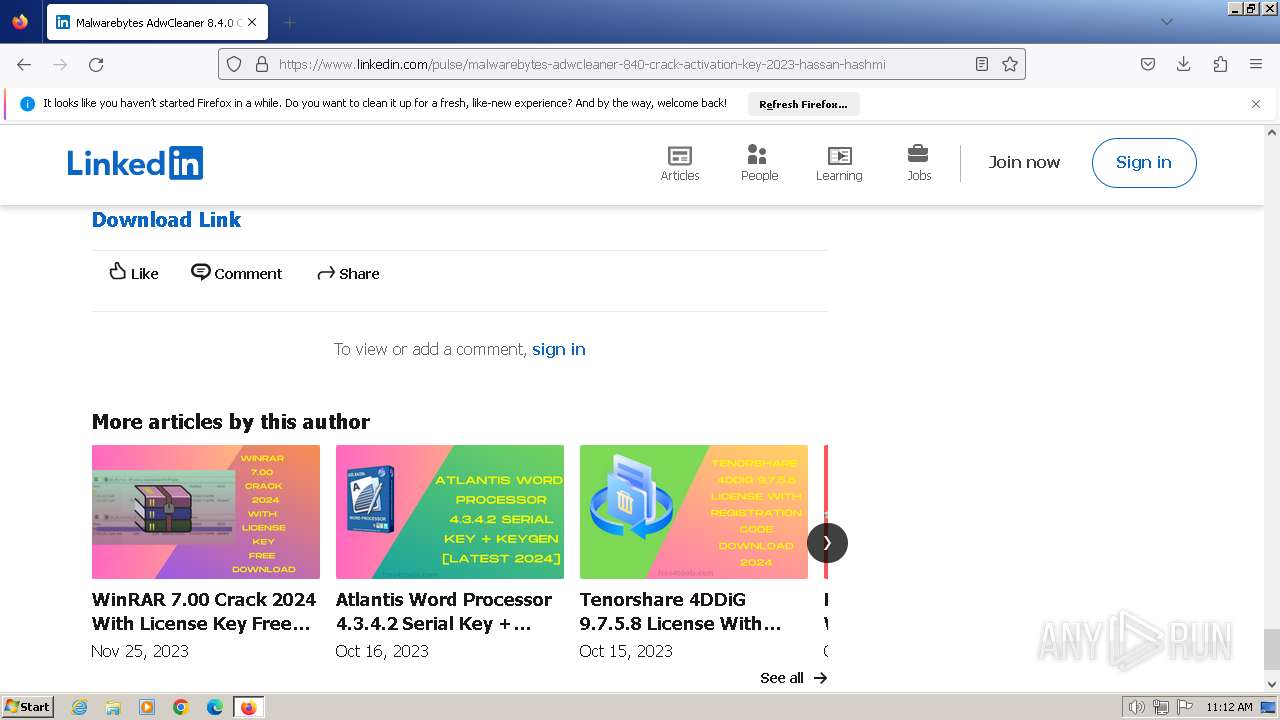Image resolution: width=1280 pixels, height=720 pixels.
Task: Reload the current page
Action: [x=96, y=64]
